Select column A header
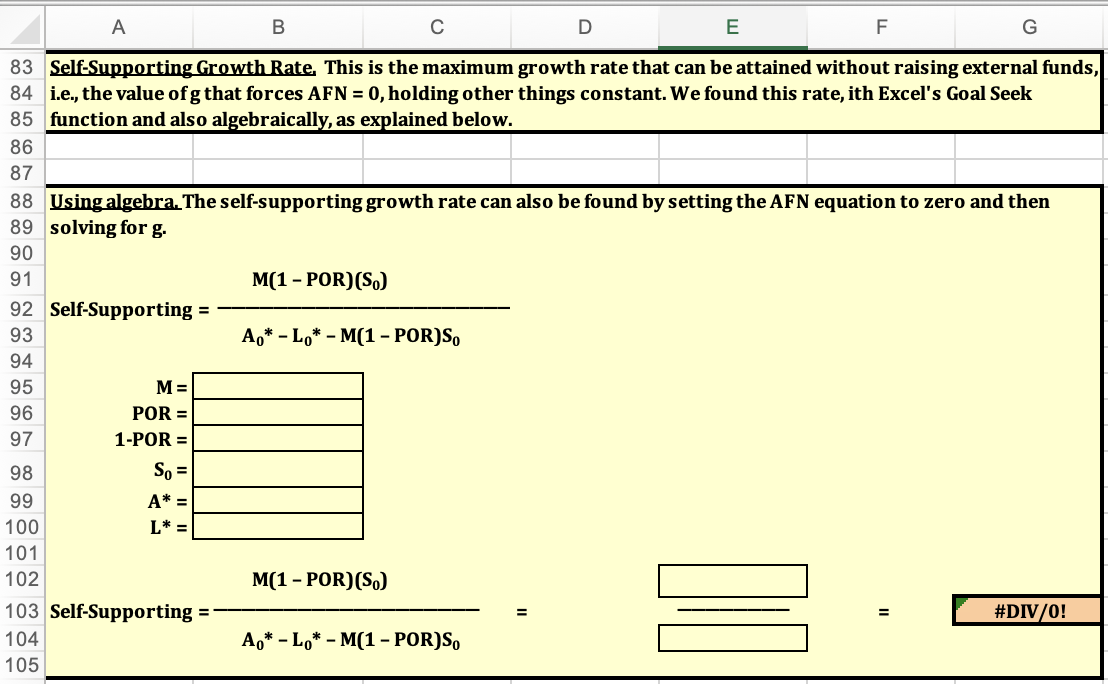1108x684 pixels. coord(119,28)
